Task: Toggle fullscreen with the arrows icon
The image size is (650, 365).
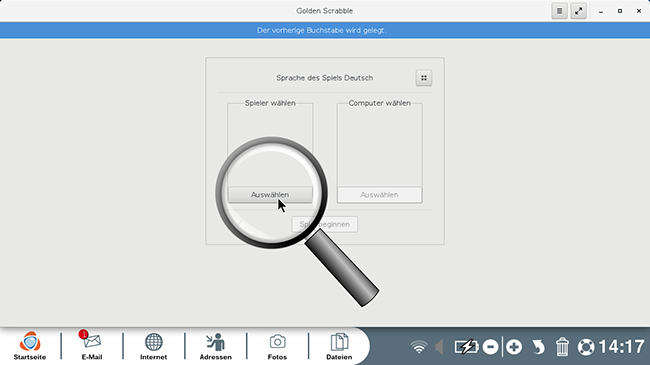Action: tap(578, 11)
